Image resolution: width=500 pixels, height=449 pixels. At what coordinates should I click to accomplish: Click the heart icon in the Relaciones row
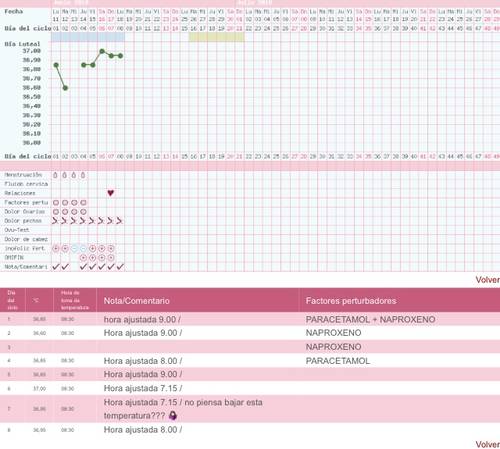[x=111, y=193]
